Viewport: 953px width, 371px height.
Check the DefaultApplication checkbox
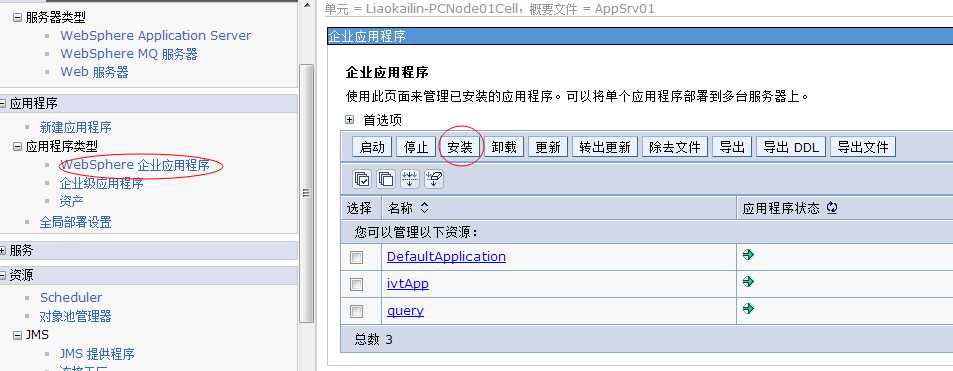pos(357,258)
